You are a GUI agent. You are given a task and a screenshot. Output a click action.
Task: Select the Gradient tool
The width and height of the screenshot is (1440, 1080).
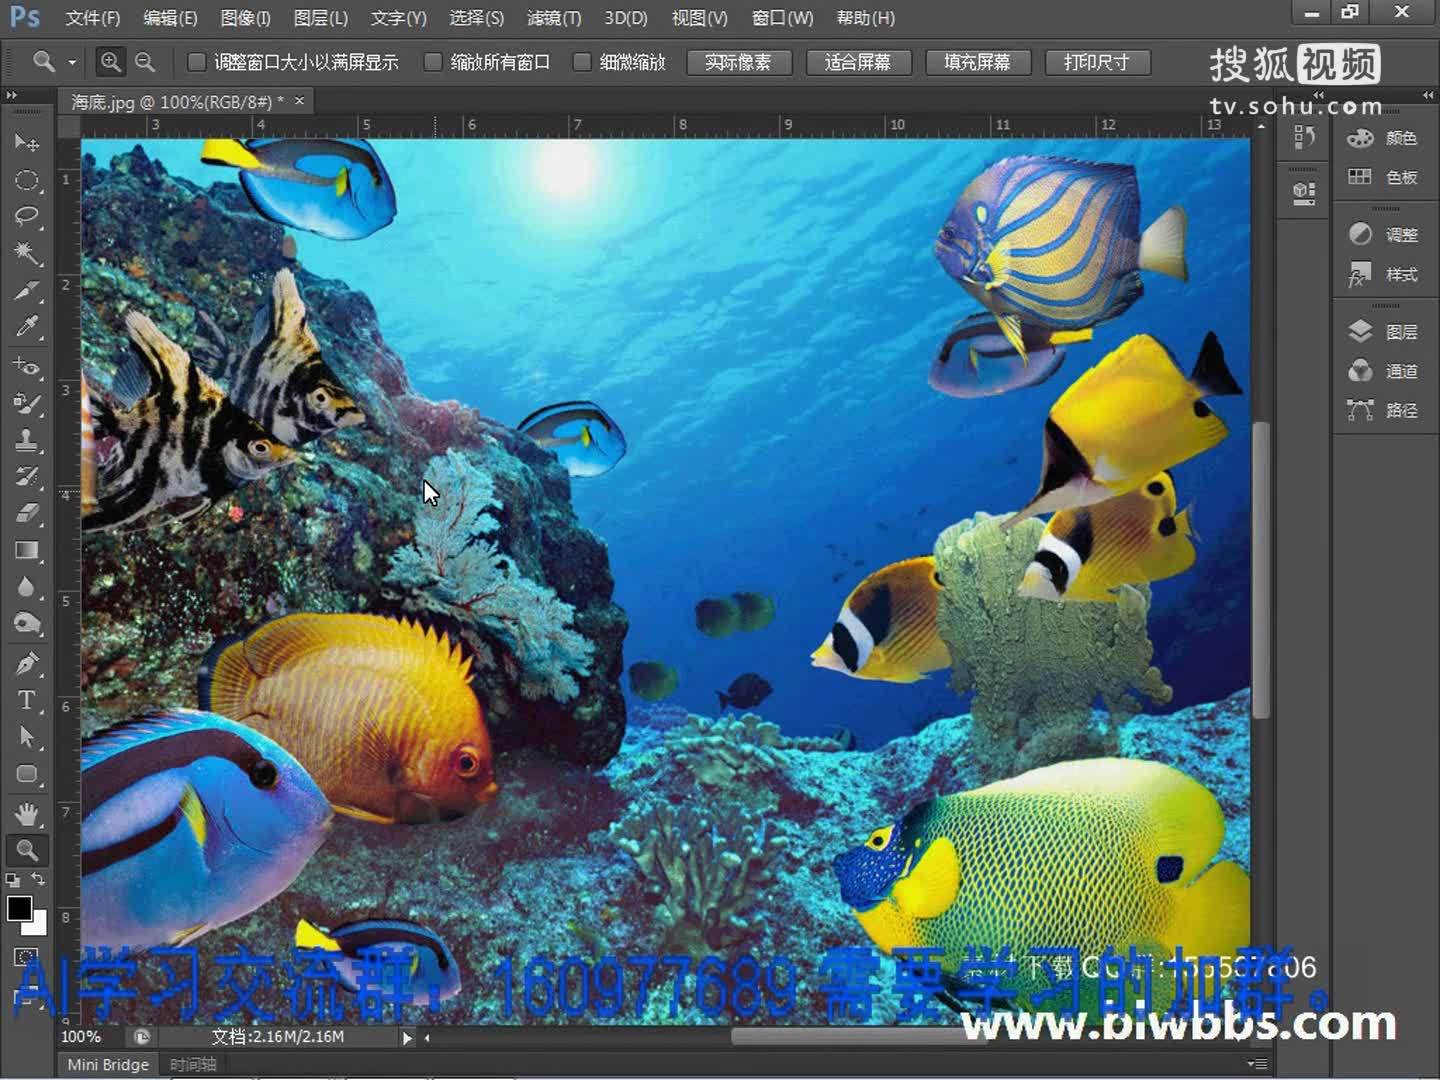tap(27, 550)
